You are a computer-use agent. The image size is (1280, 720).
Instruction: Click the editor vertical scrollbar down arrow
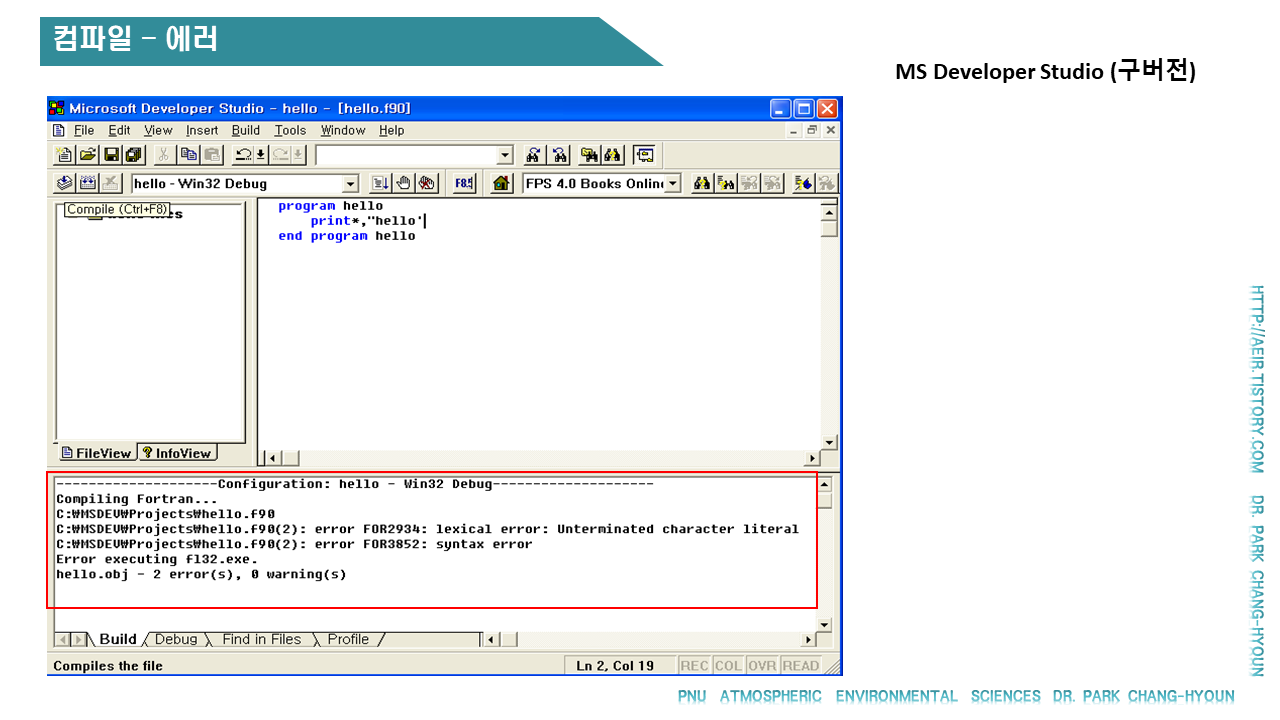829,442
